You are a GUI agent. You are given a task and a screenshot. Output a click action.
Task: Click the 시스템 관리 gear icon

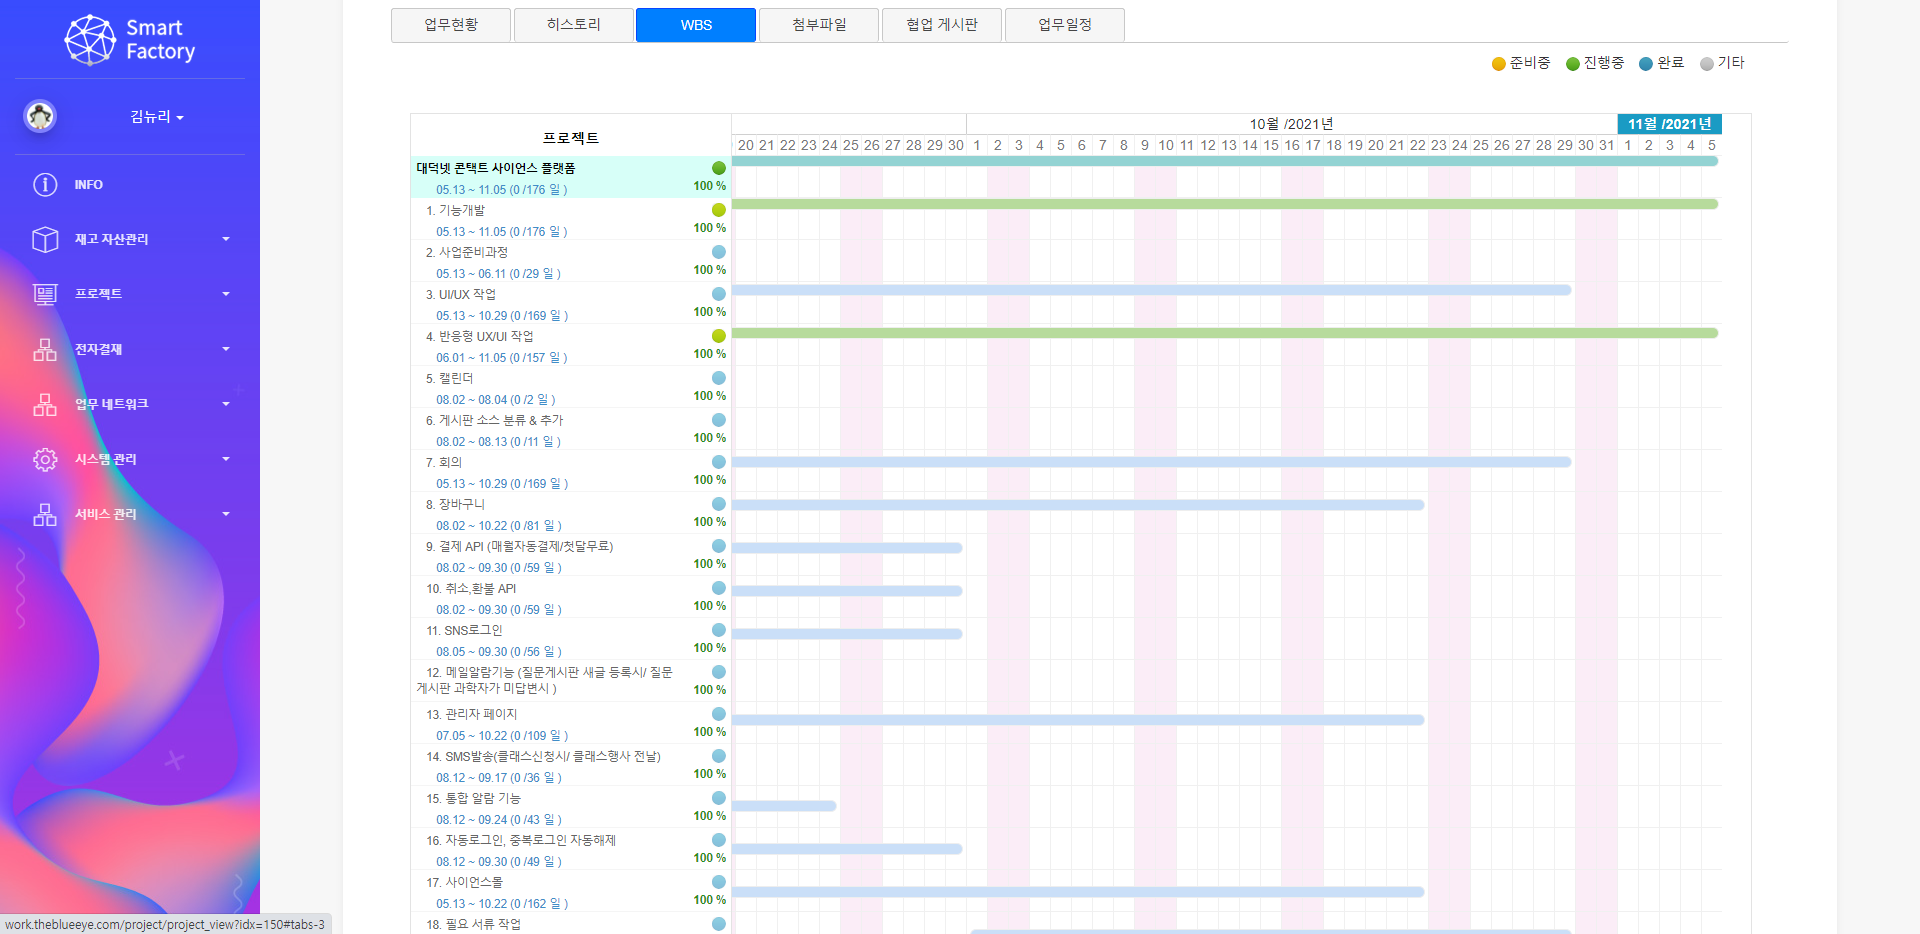(x=45, y=459)
